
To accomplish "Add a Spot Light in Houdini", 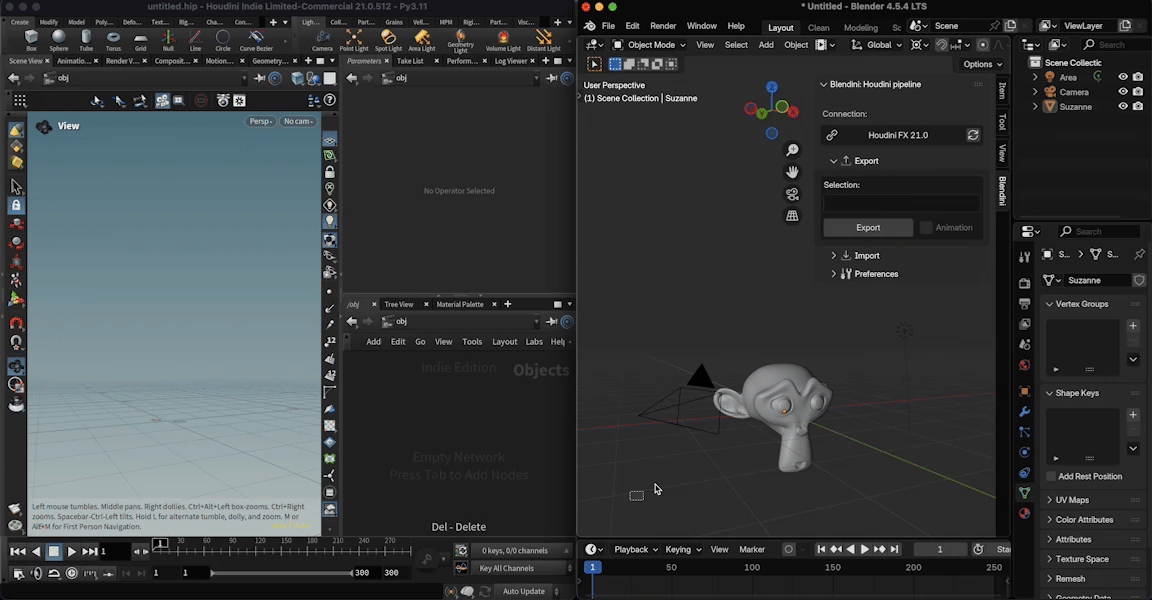I will [x=388, y=40].
